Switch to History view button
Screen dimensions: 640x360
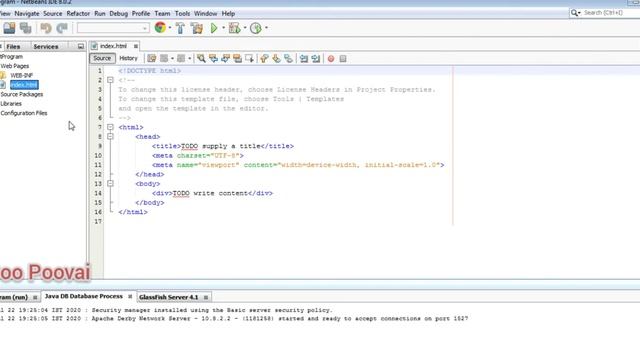[x=128, y=58]
